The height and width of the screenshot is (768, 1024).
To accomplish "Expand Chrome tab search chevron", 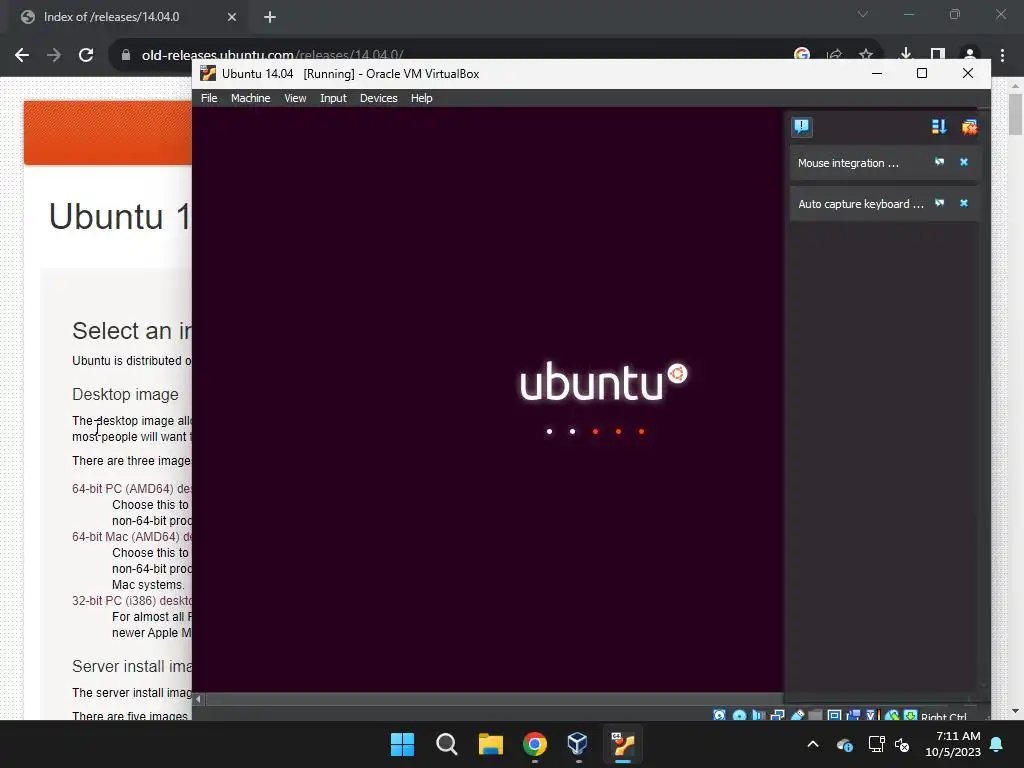I will click(863, 14).
